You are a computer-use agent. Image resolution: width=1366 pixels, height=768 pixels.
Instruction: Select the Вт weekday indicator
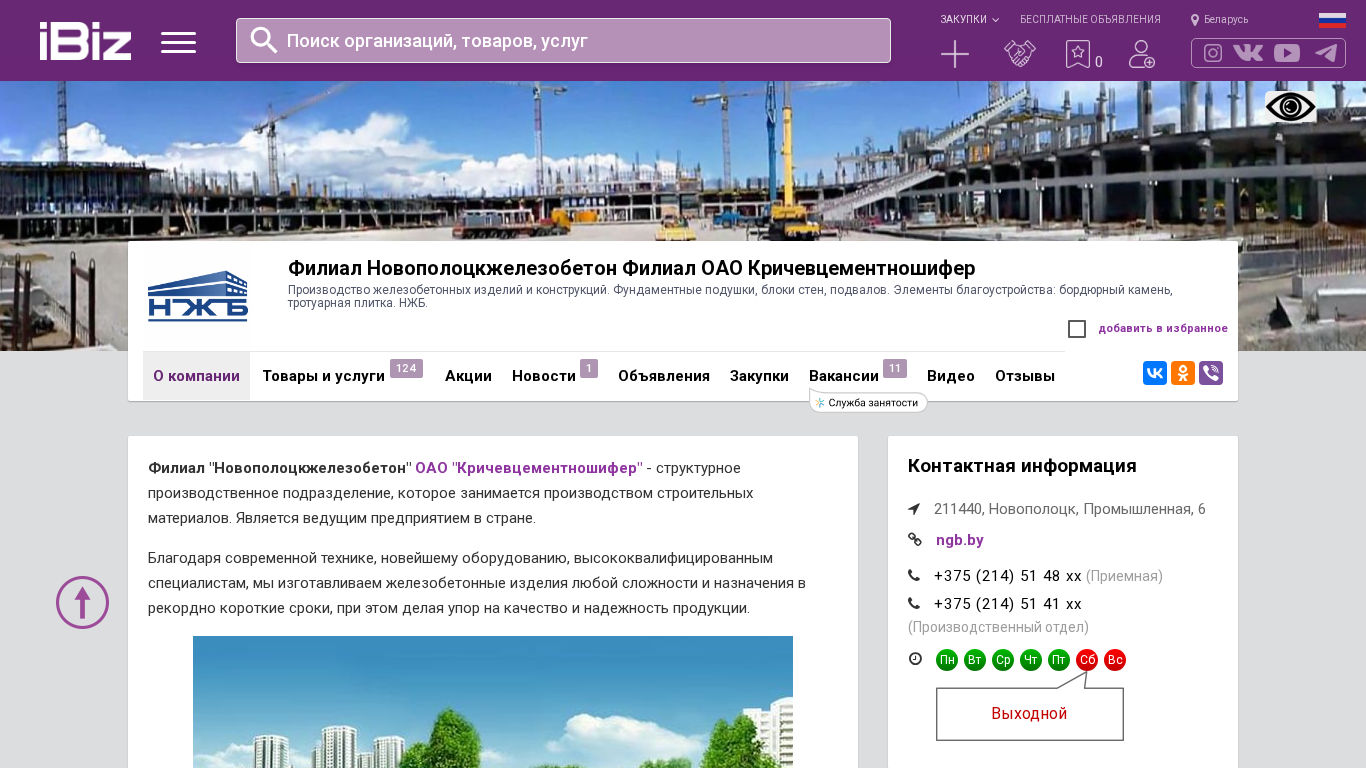(x=975, y=660)
